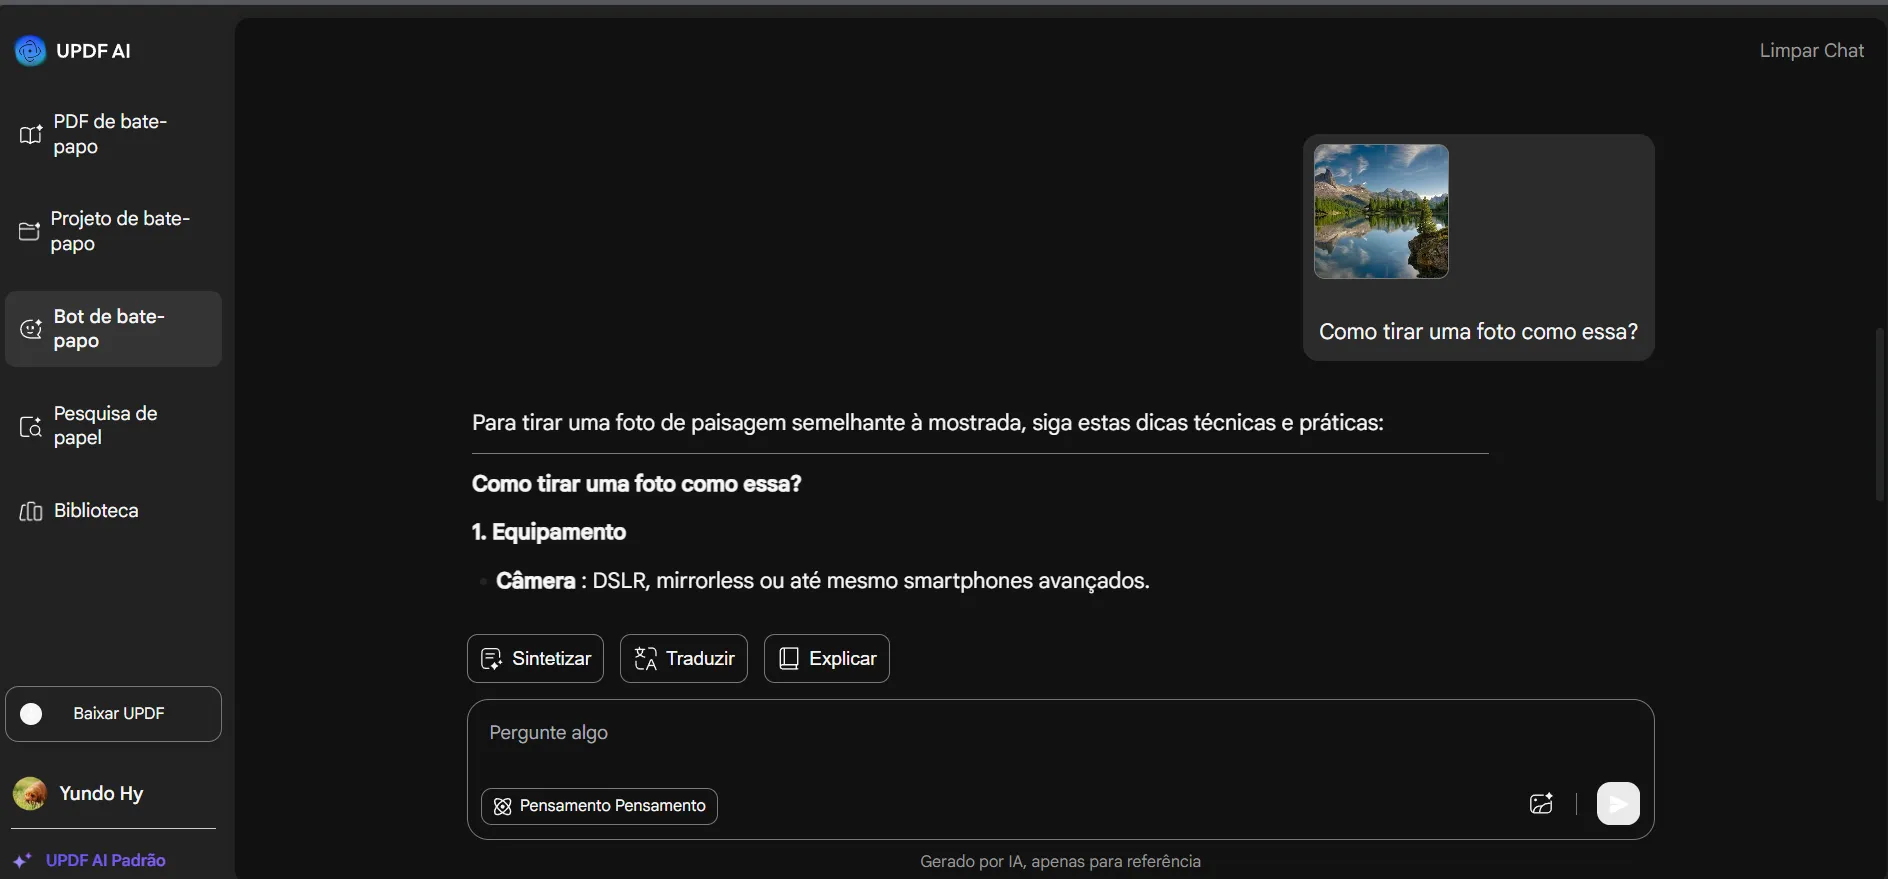Clear the conversation with Limpar Chat
This screenshot has width=1888, height=879.
1811,51
